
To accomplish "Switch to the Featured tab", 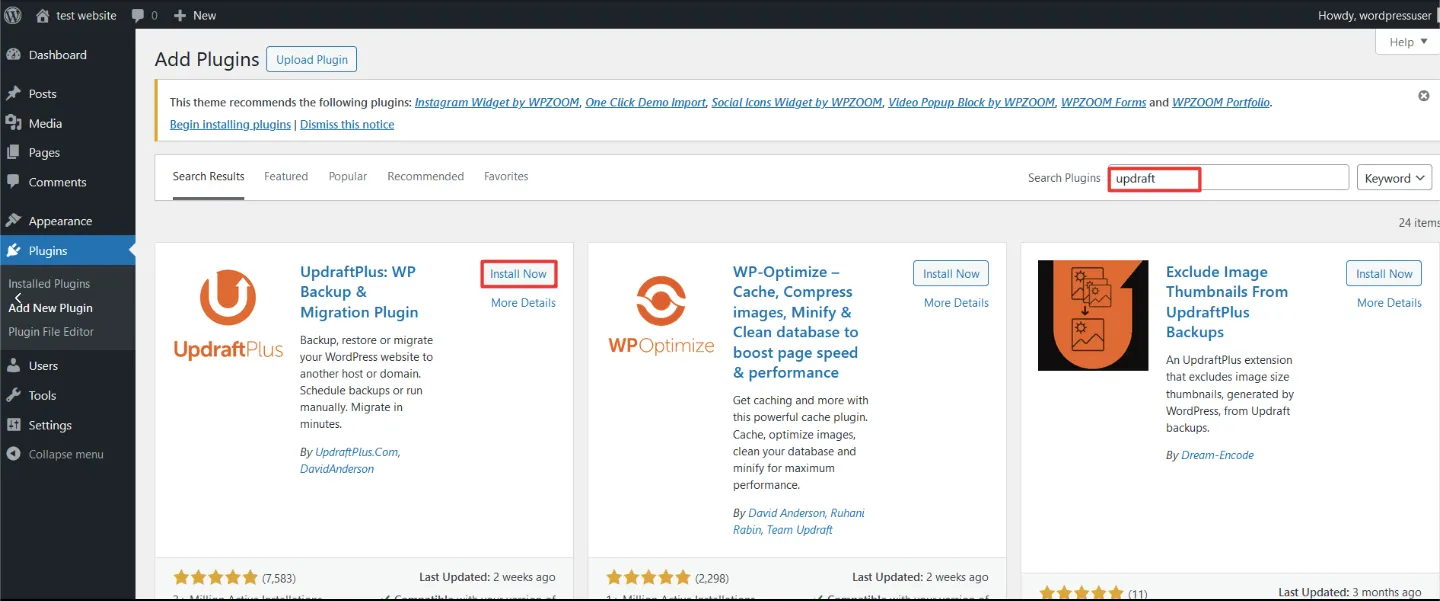I will pos(286,176).
